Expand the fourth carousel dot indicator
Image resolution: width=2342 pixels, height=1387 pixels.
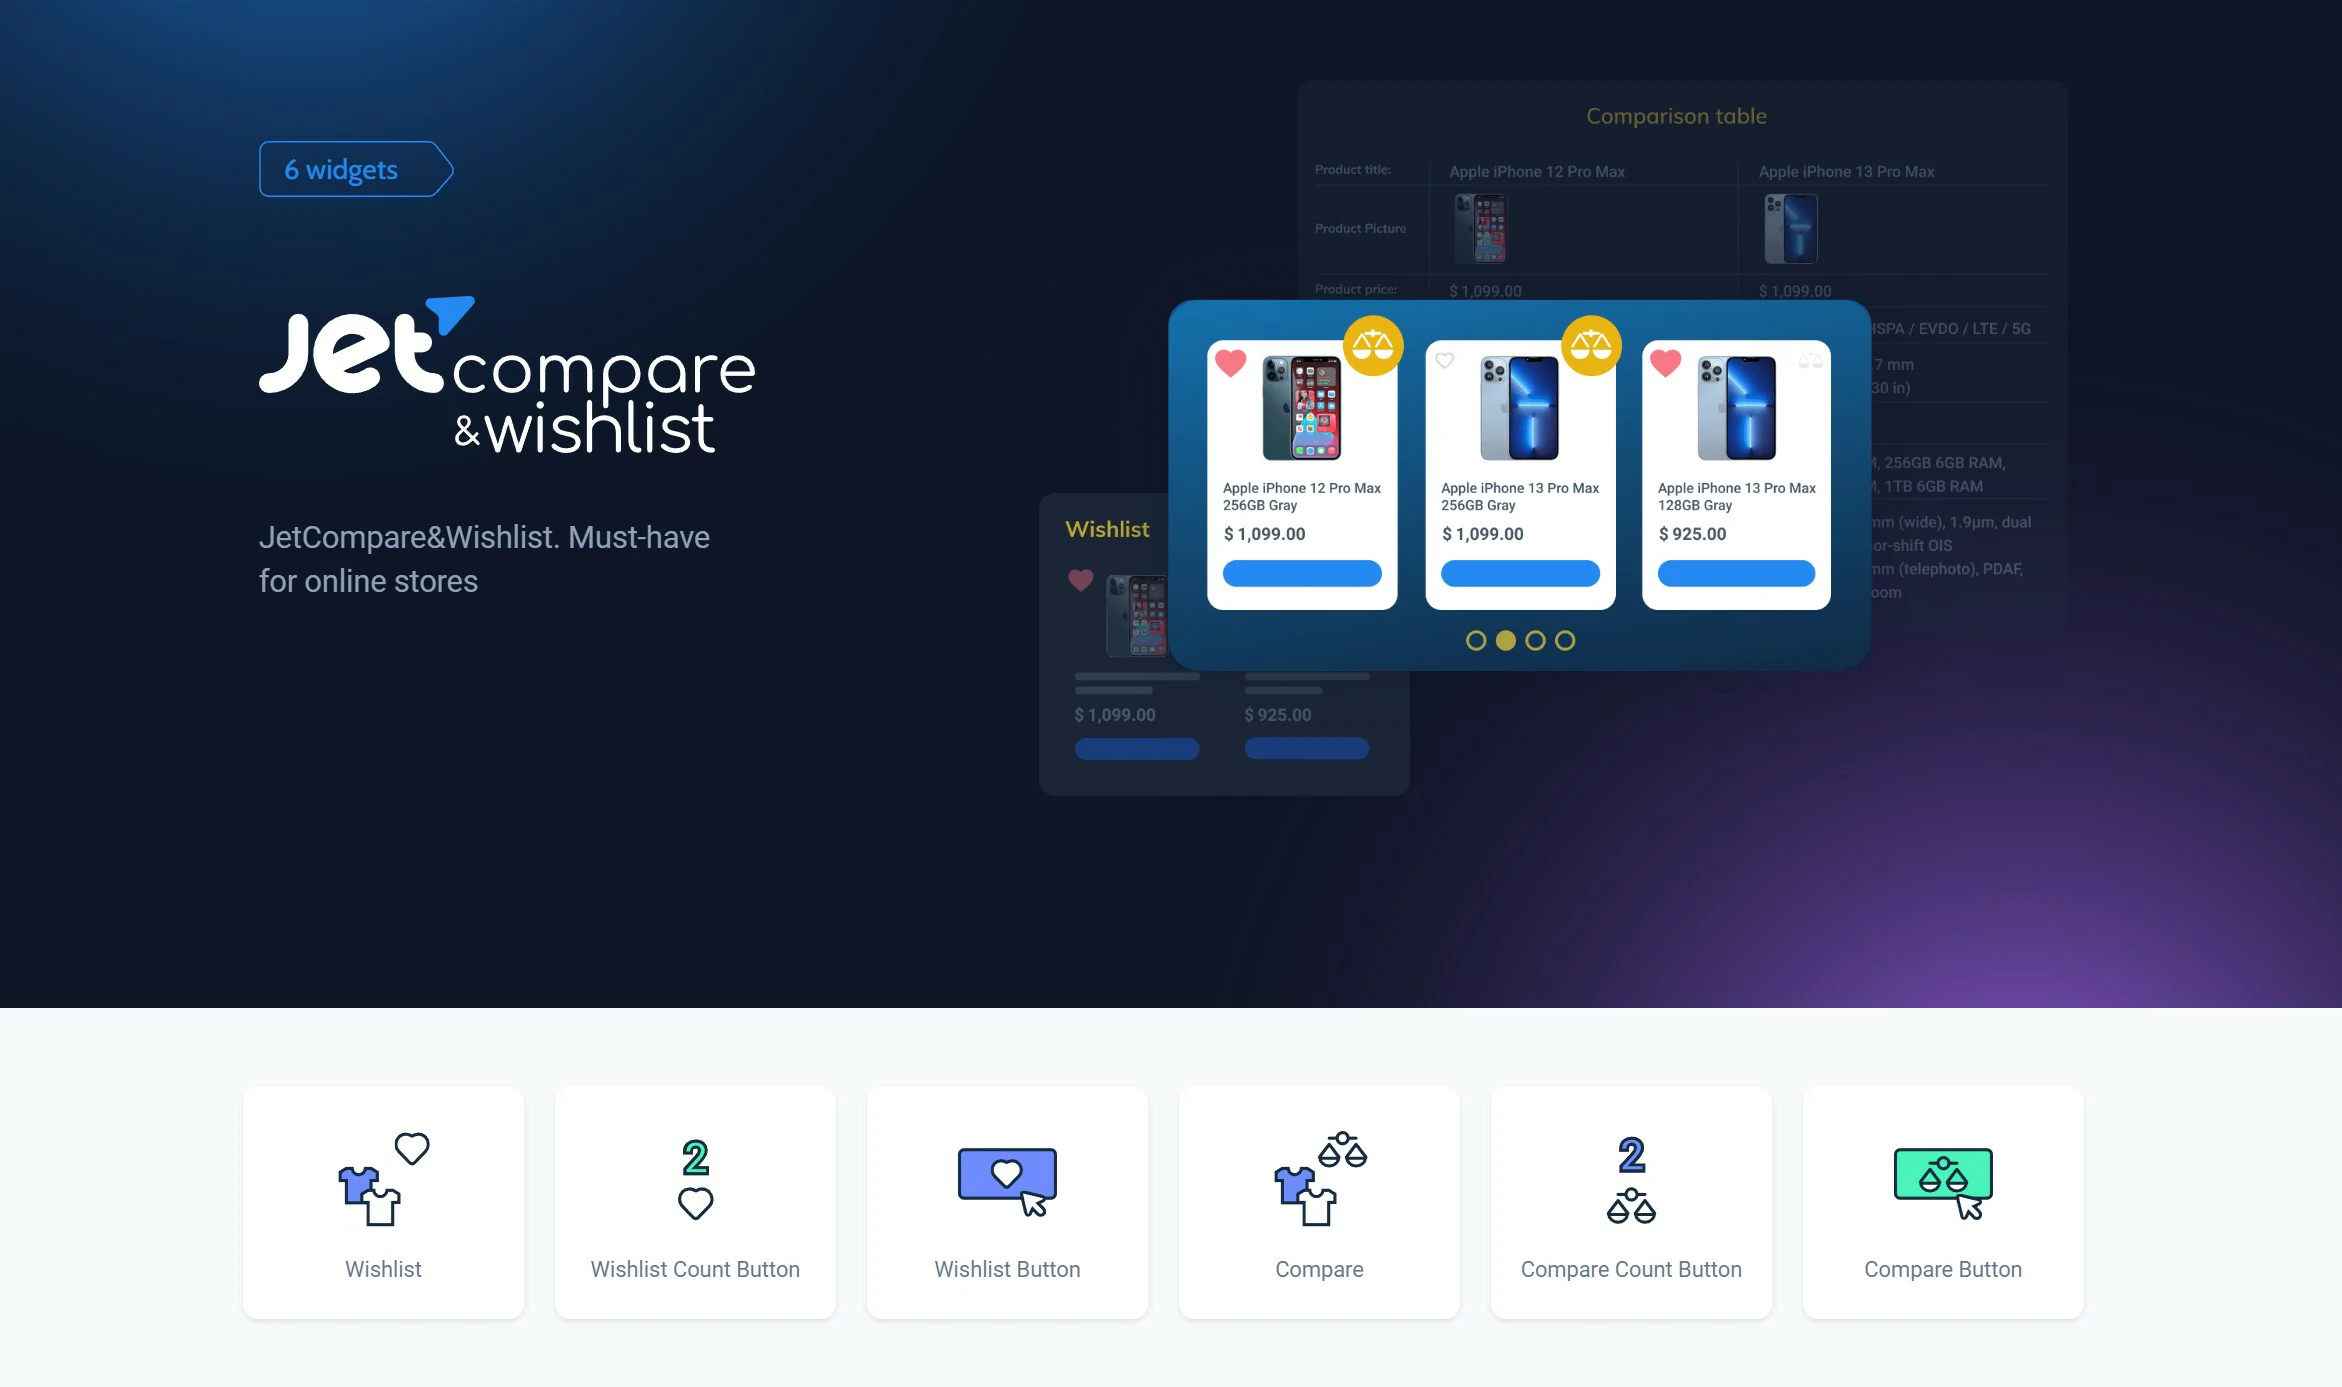(1566, 641)
